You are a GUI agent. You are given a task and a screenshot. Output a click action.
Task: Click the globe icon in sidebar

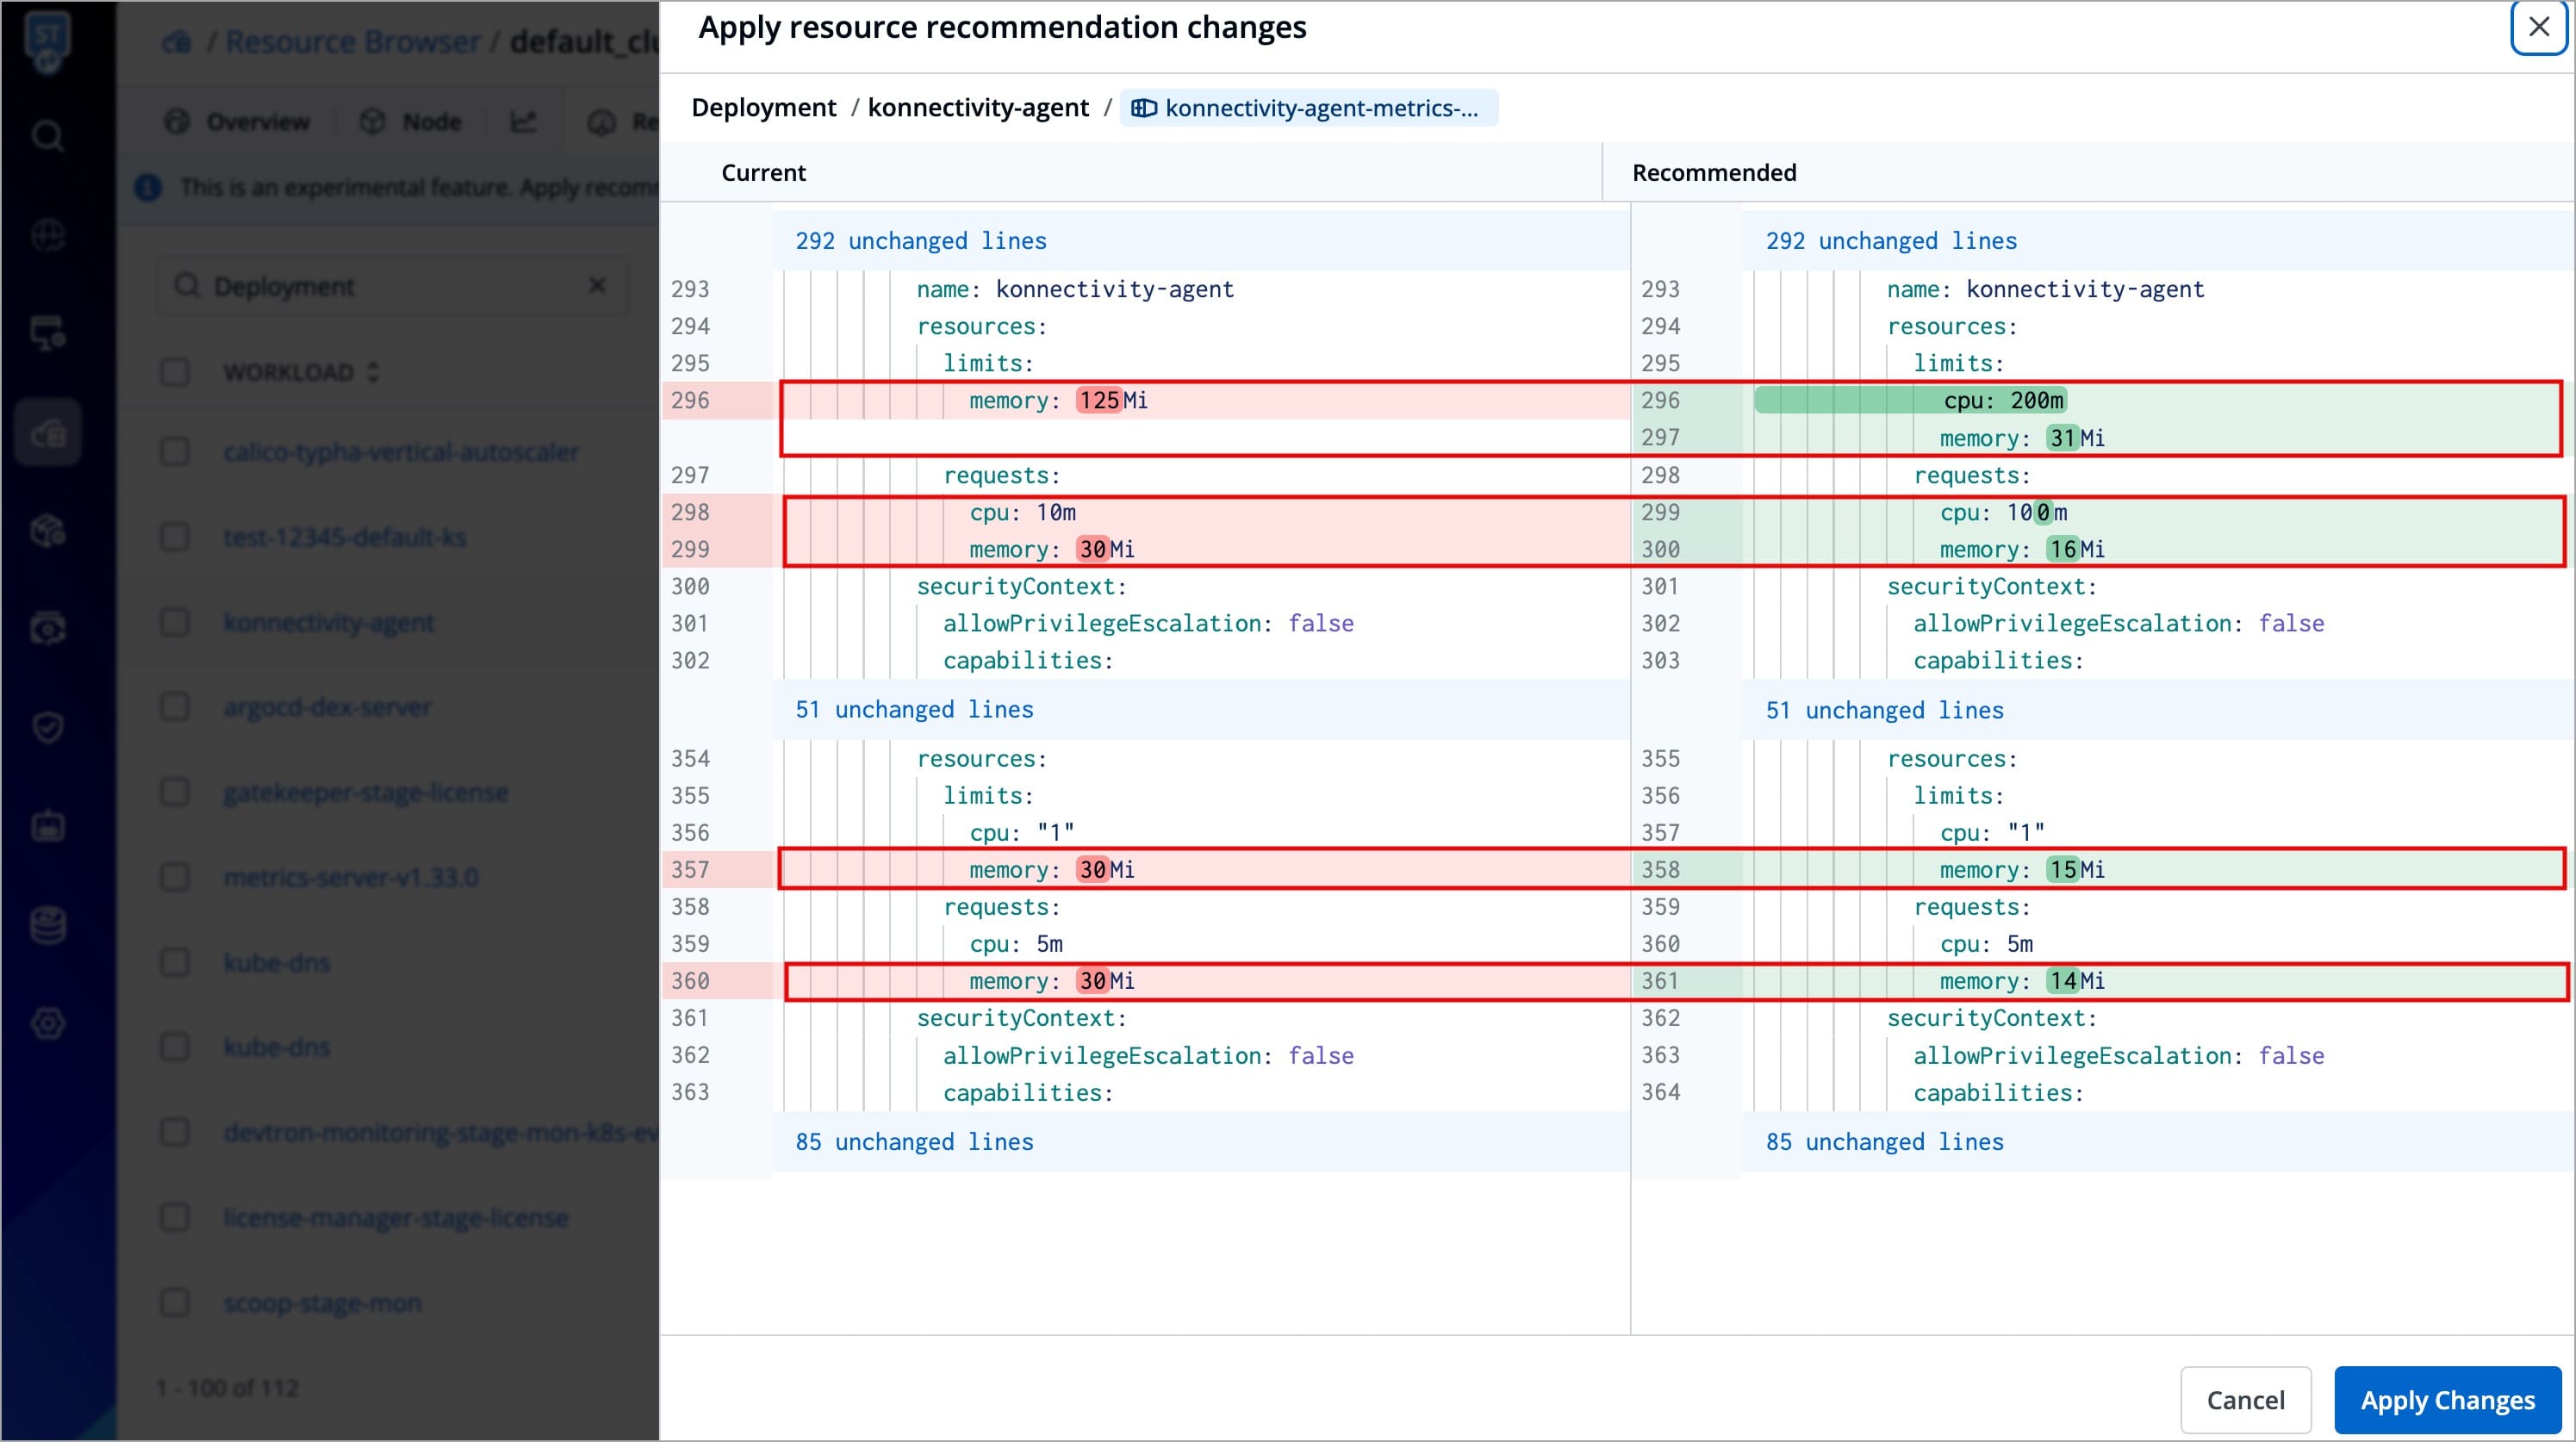coord(47,235)
